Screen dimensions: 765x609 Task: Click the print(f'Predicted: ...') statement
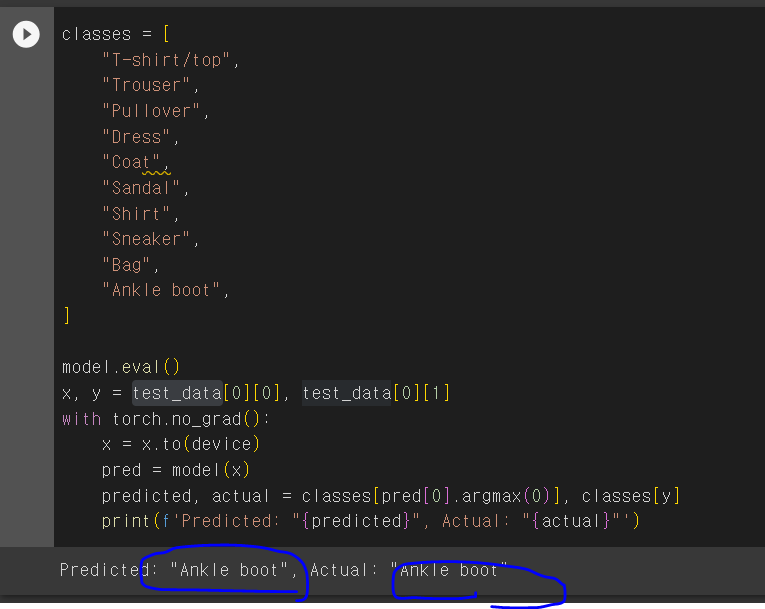[371, 521]
